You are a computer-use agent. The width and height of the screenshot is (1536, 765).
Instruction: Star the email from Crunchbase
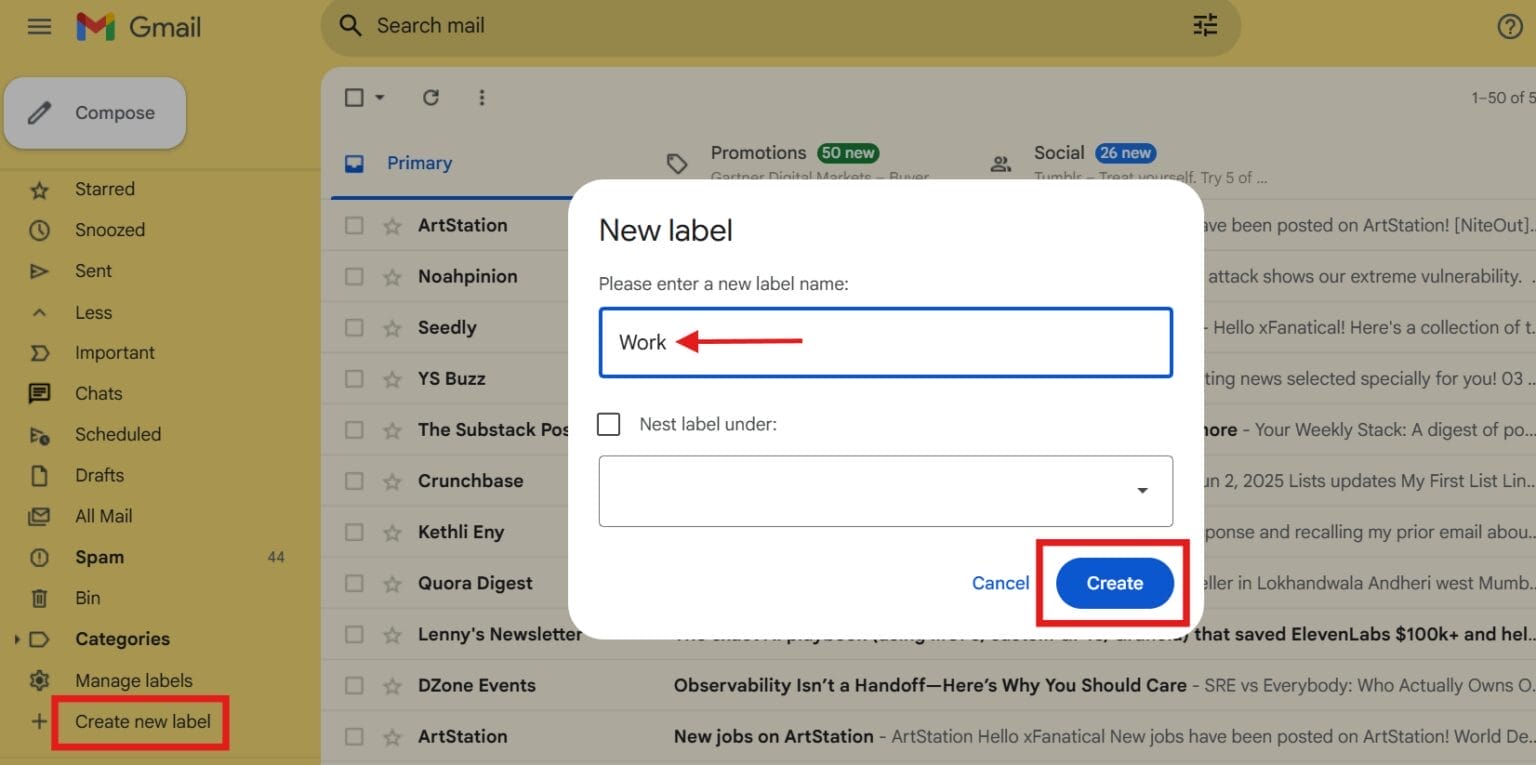pyautogui.click(x=391, y=480)
